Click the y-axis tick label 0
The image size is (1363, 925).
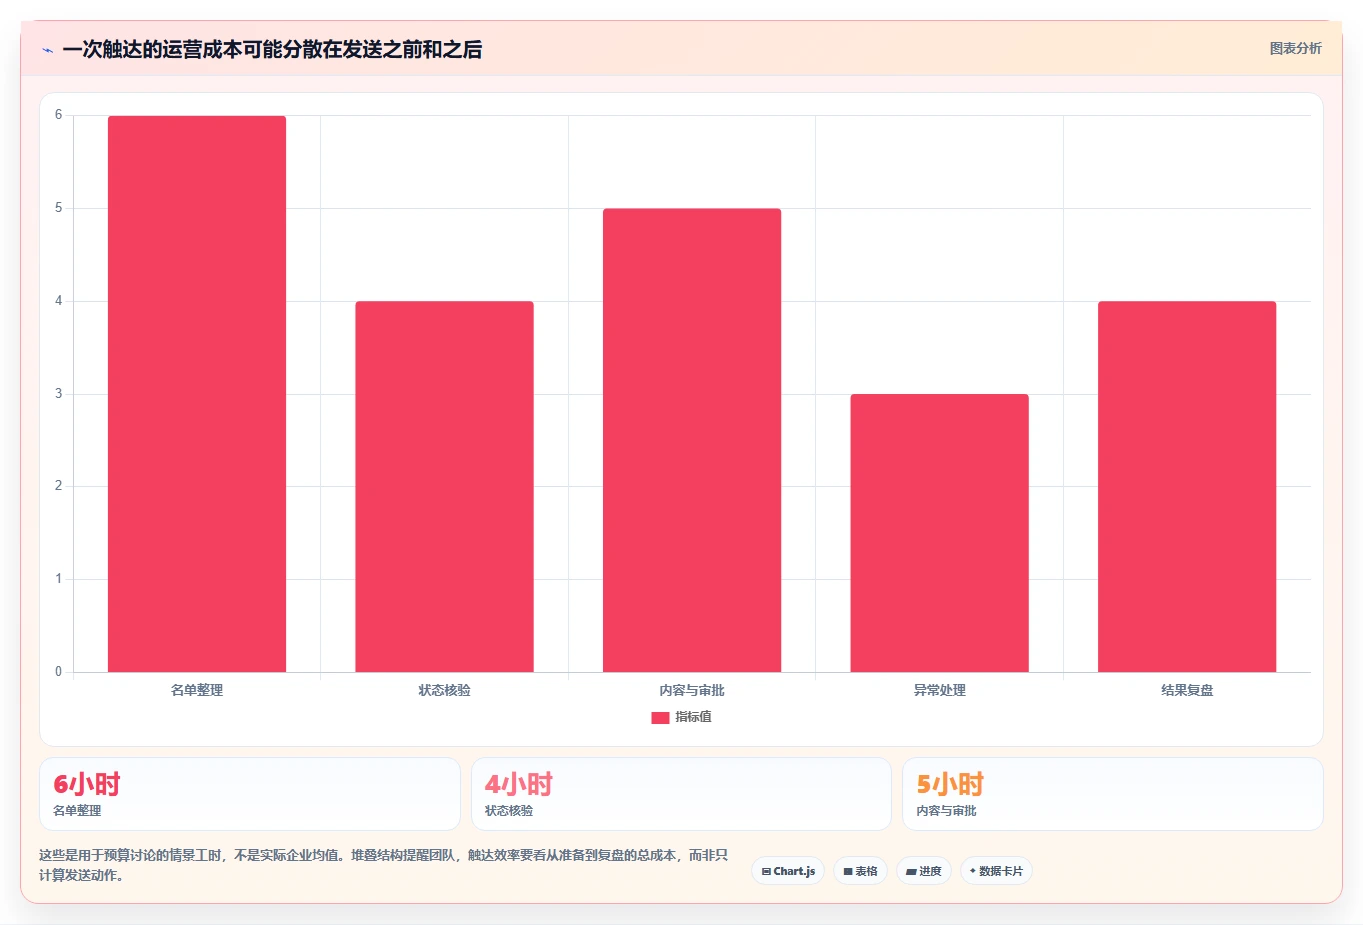(x=58, y=672)
